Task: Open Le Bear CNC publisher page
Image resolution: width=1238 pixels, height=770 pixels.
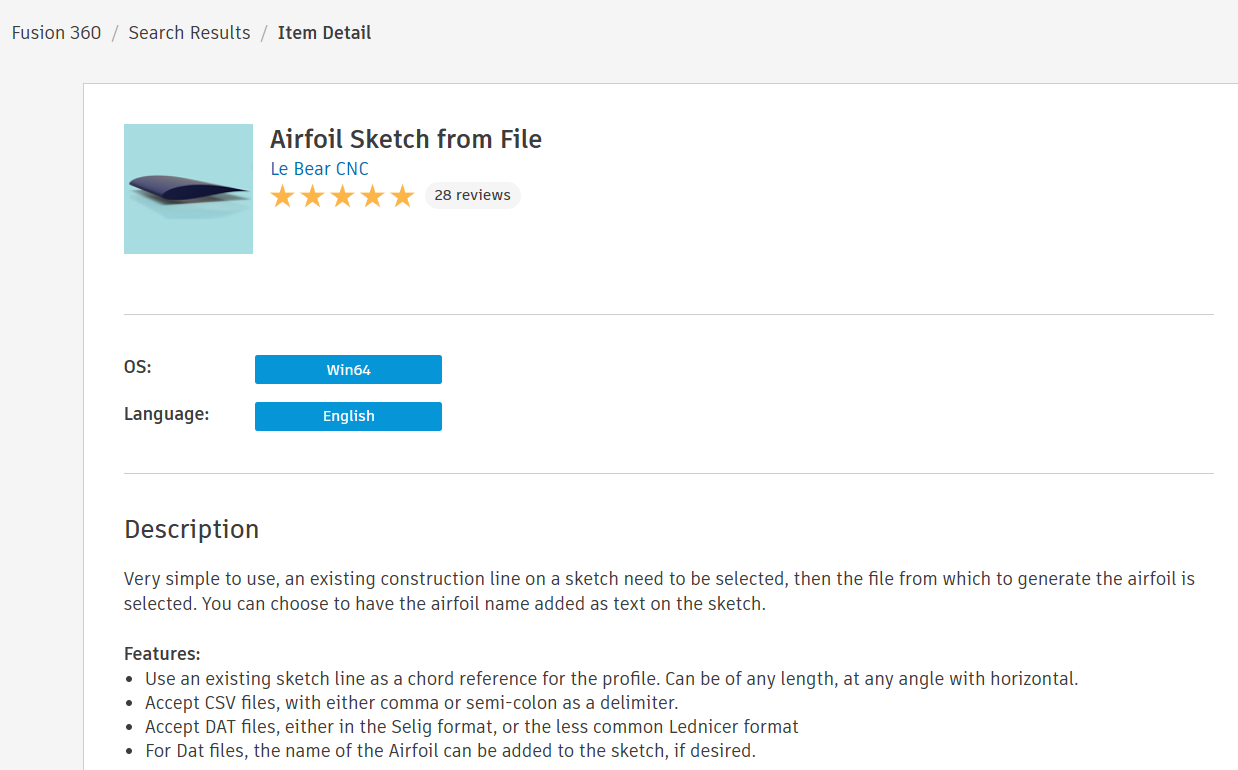Action: coord(319,169)
